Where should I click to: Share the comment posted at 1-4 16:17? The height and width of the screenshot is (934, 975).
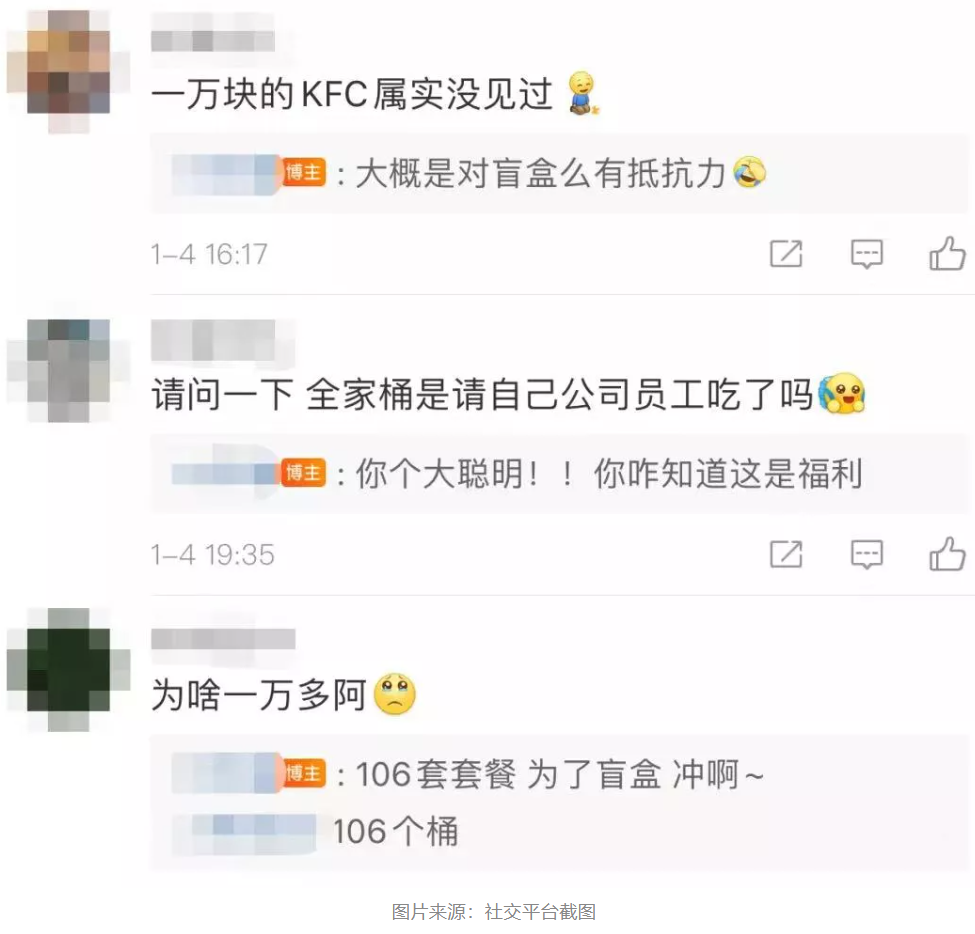click(x=786, y=254)
